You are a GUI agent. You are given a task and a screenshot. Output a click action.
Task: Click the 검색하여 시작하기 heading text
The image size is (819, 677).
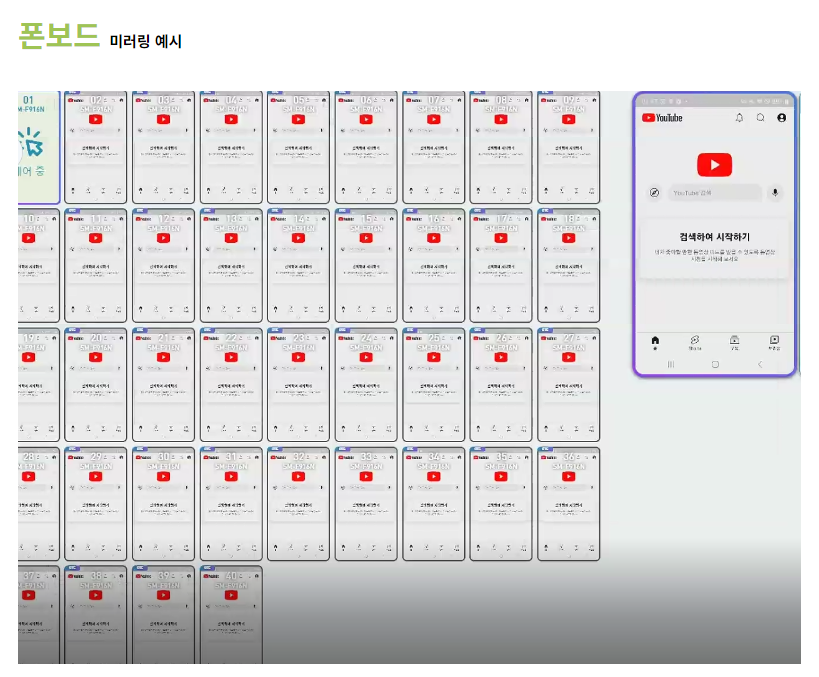[x=714, y=237]
